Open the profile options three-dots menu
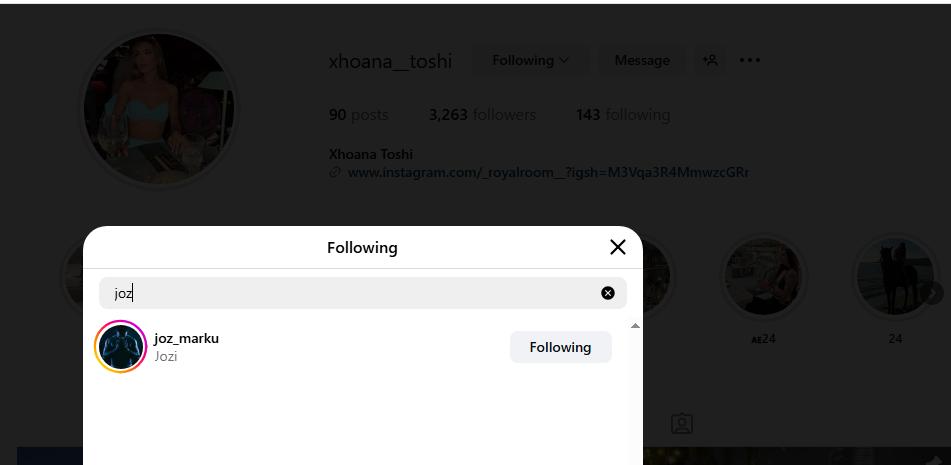 point(750,60)
